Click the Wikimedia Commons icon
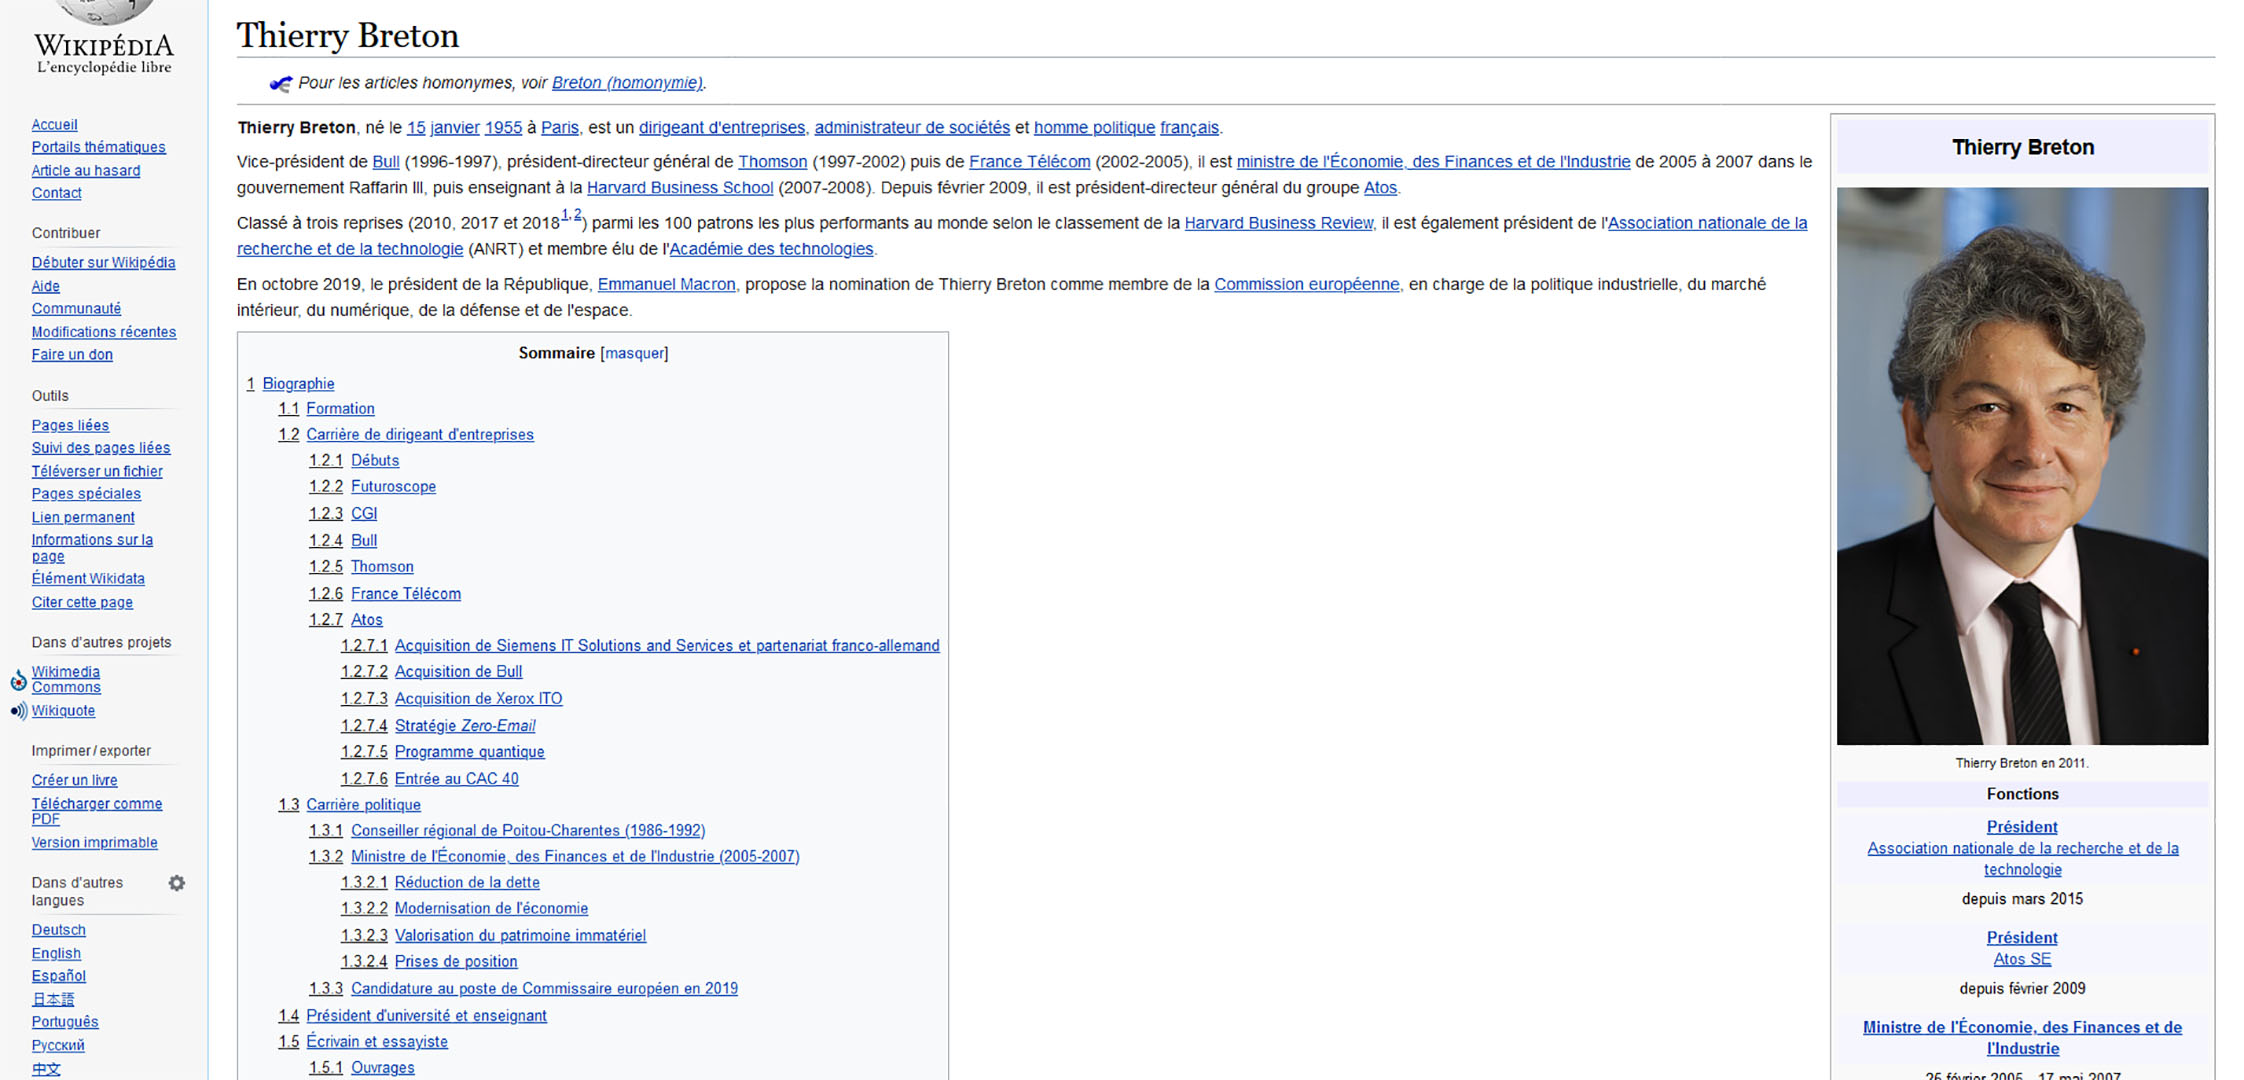 point(18,681)
